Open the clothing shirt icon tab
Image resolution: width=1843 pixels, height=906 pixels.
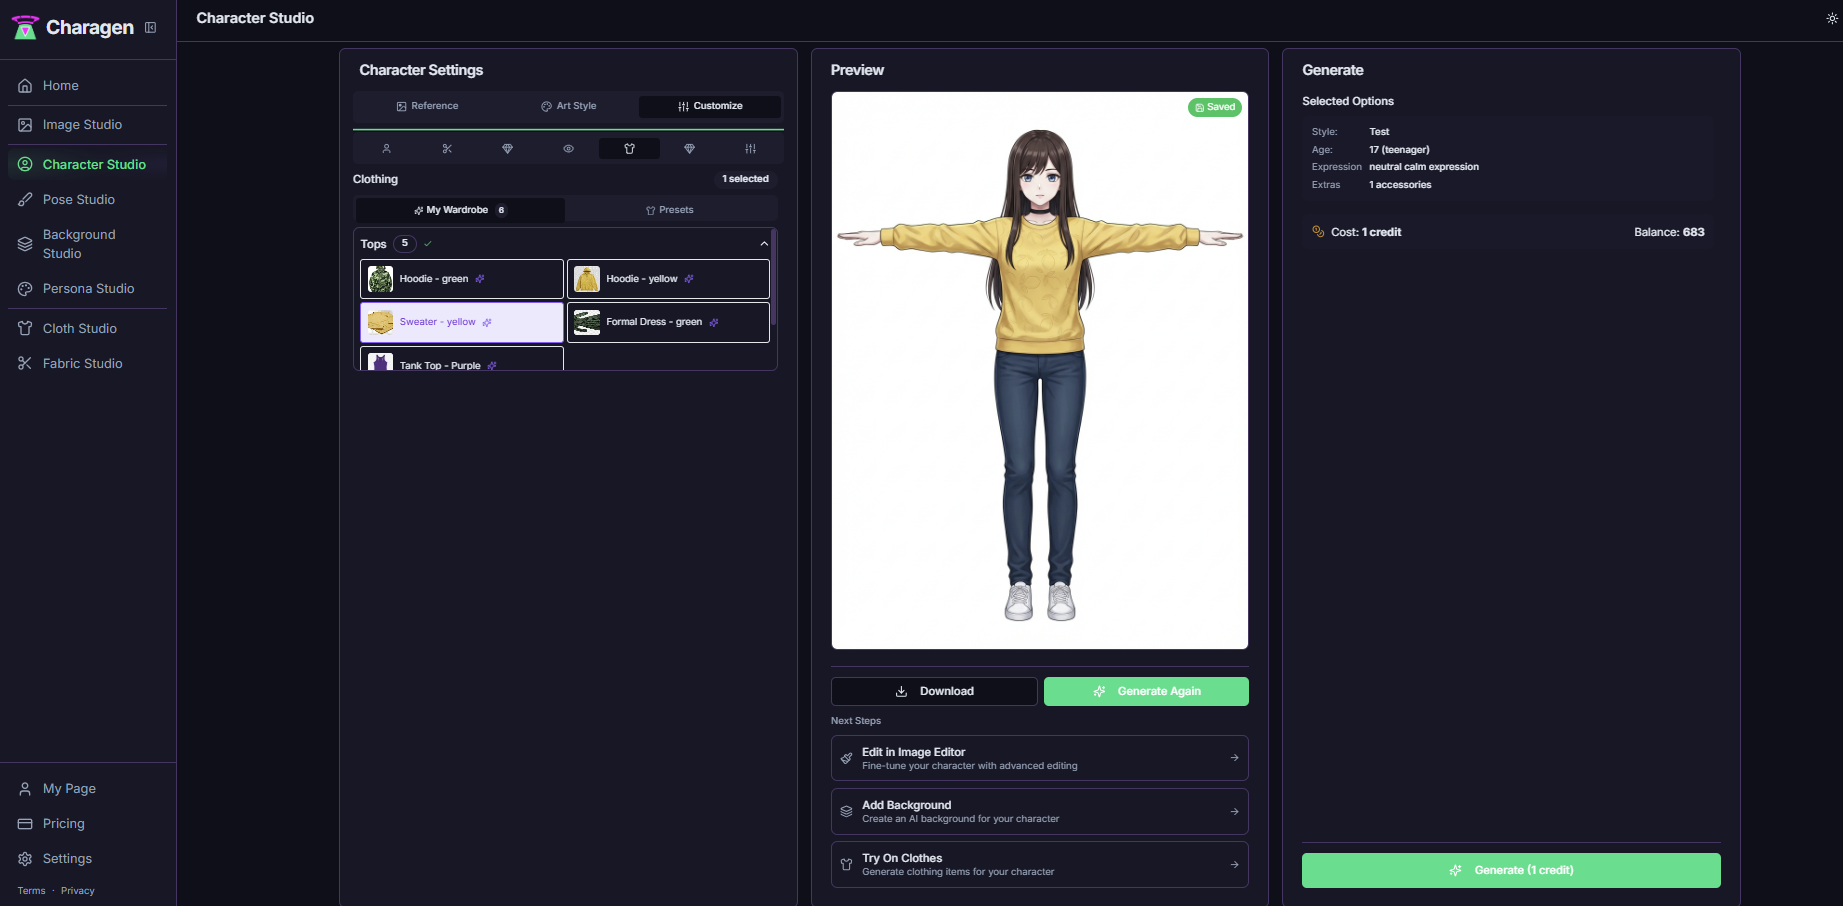point(629,148)
